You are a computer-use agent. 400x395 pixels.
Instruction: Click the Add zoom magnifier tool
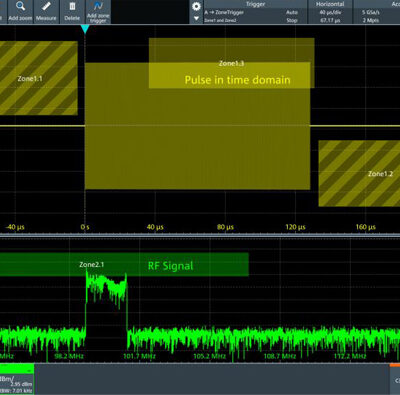pyautogui.click(x=20, y=12)
